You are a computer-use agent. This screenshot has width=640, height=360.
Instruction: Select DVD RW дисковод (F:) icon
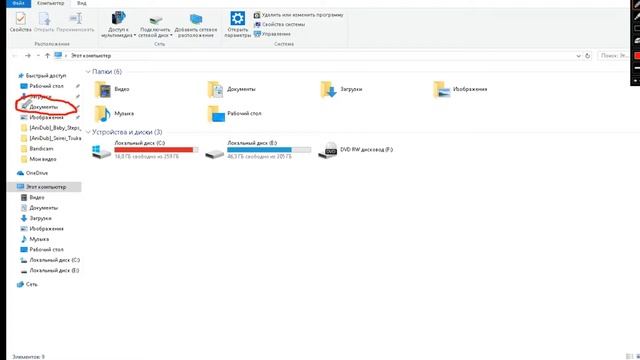tap(328, 150)
